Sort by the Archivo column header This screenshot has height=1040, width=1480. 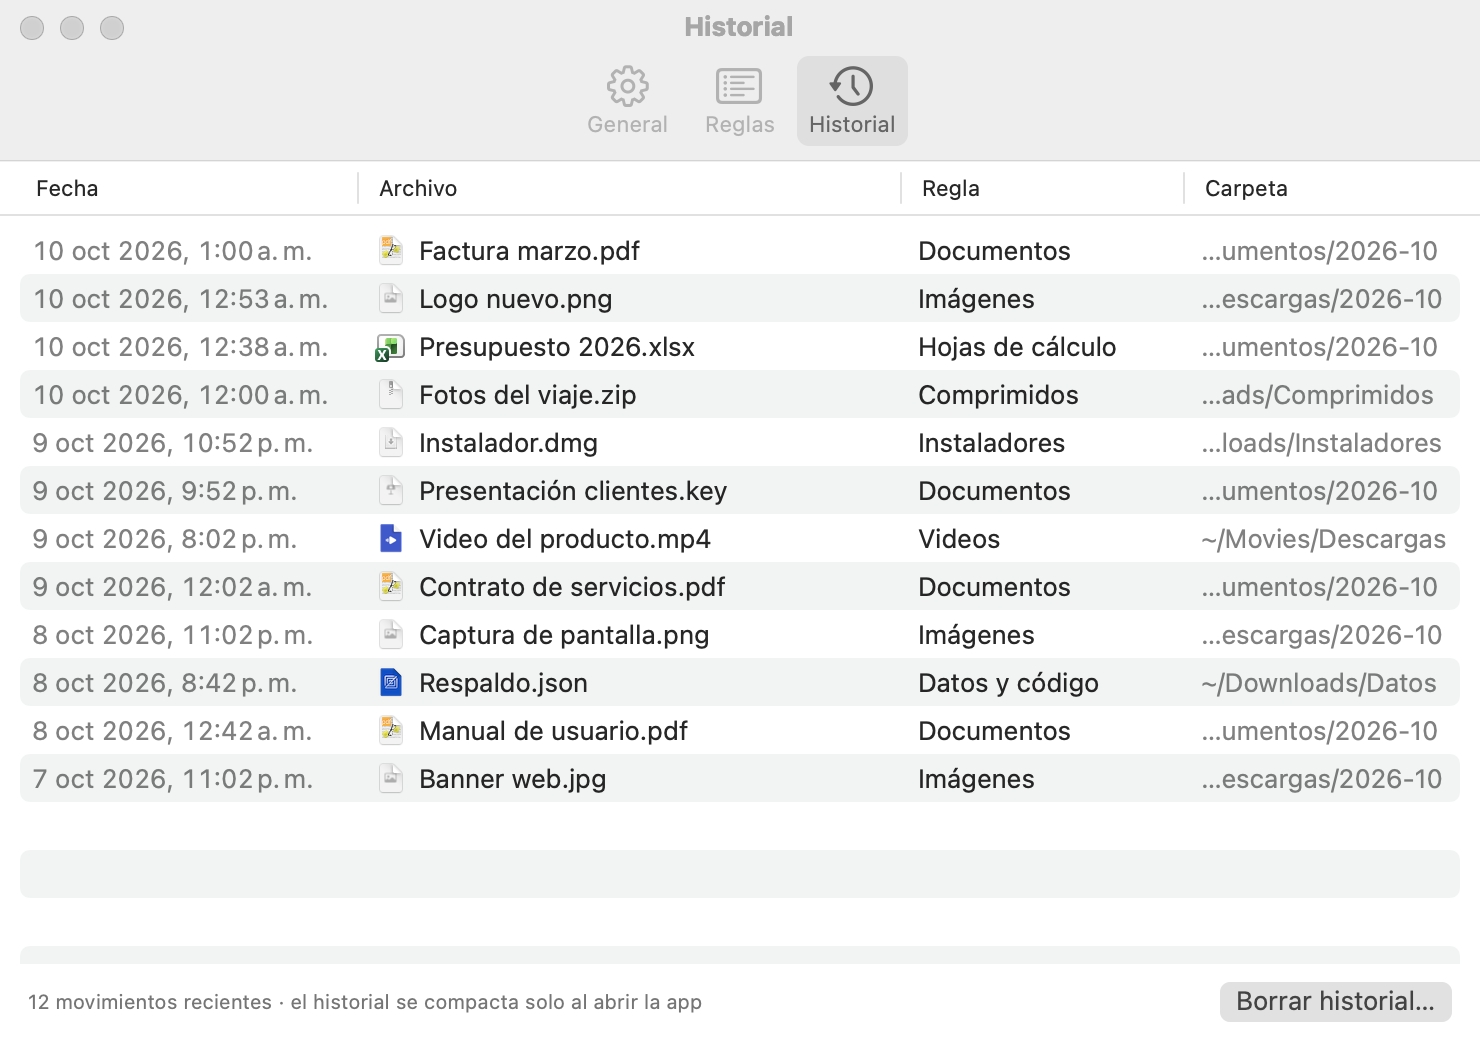click(418, 188)
